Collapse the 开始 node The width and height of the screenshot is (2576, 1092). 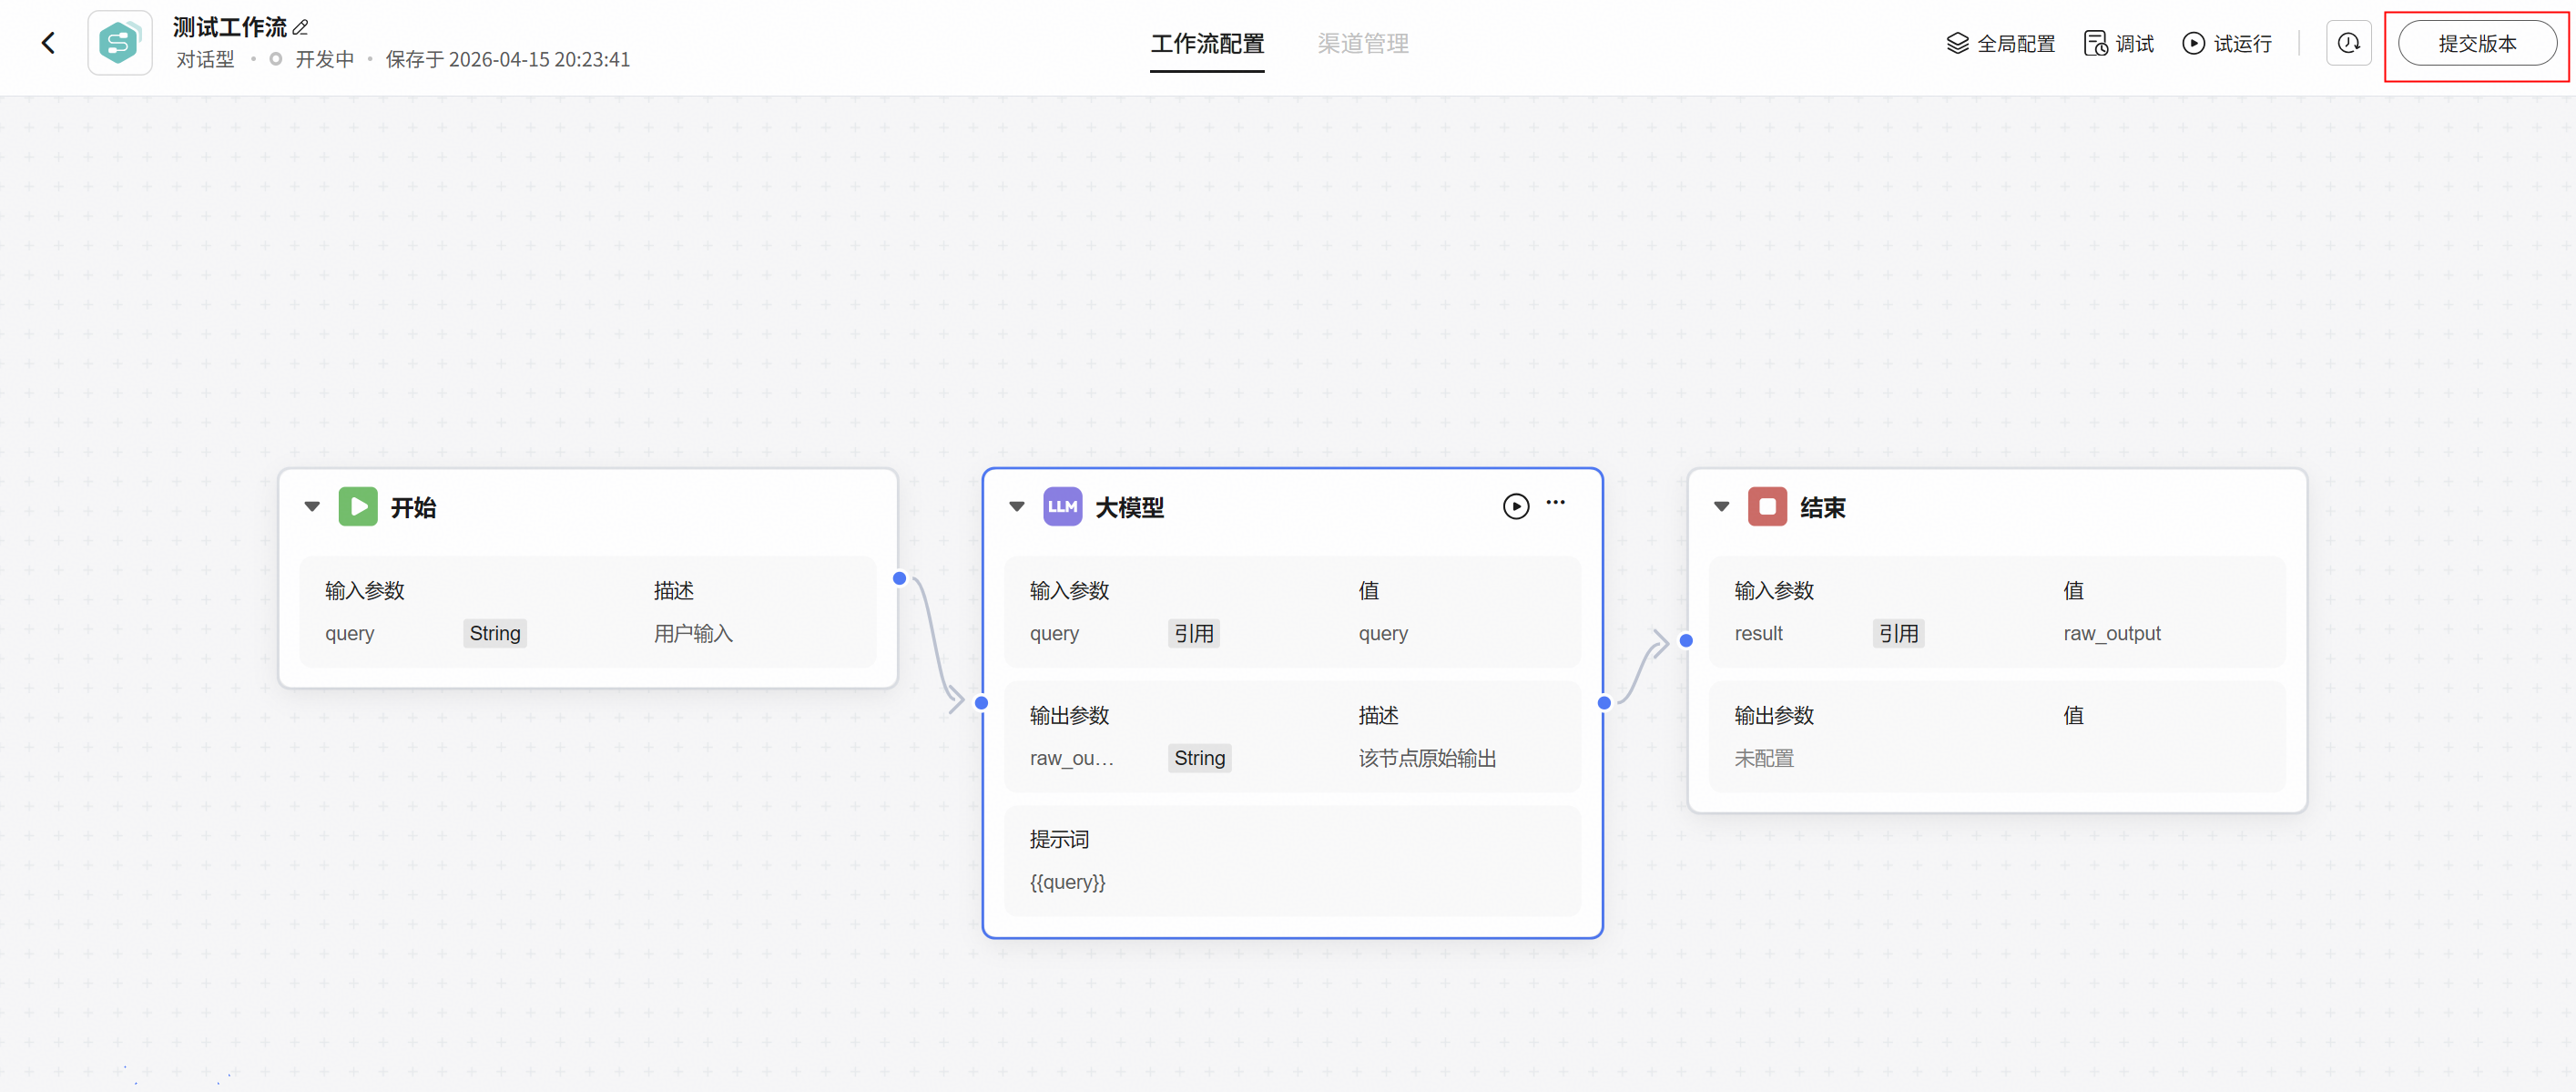point(312,506)
